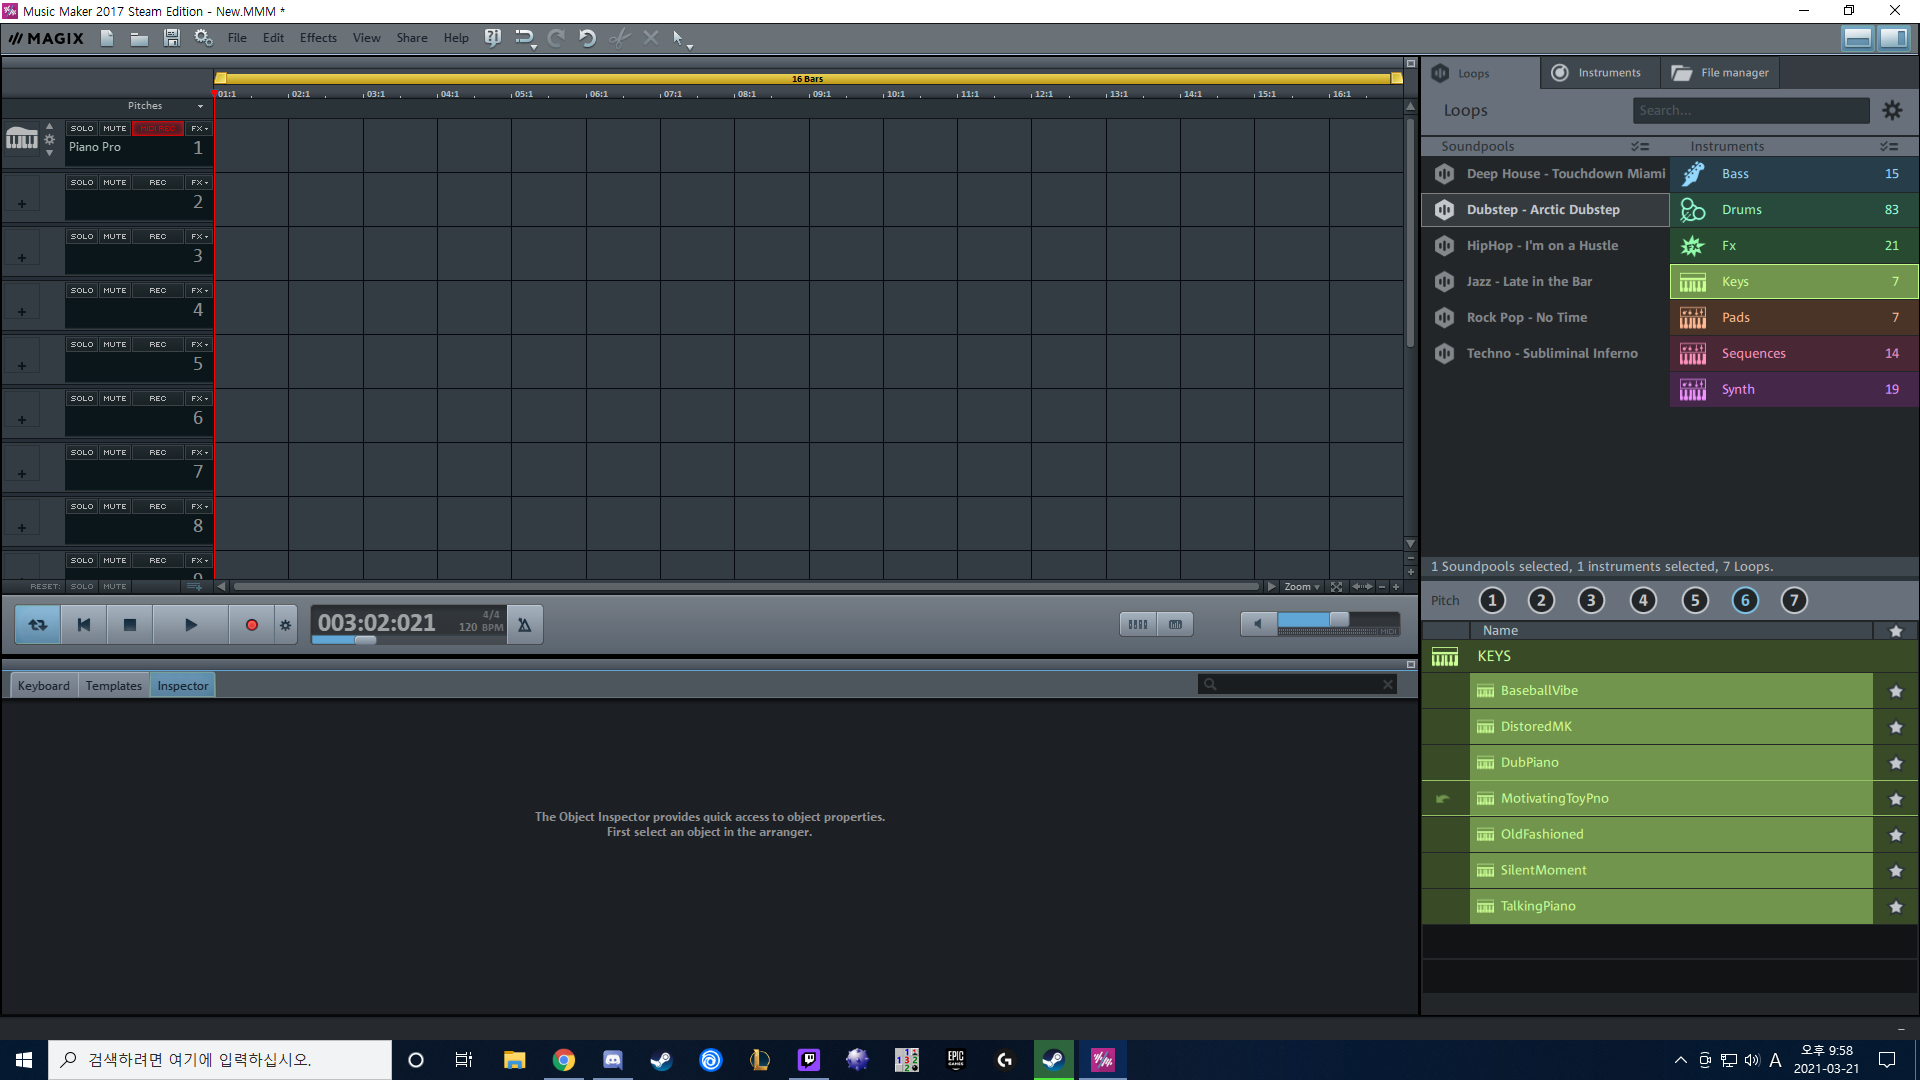Click the Piano Pro keyboard instrument icon

pos(21,139)
